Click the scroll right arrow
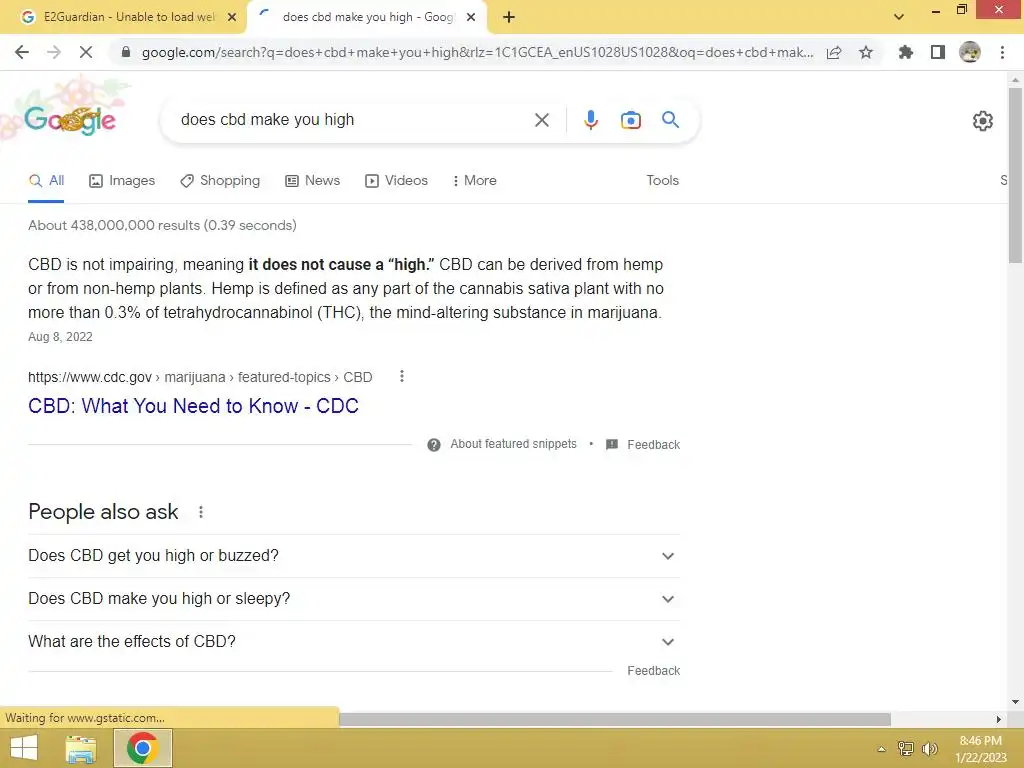This screenshot has height=768, width=1024. [999, 720]
